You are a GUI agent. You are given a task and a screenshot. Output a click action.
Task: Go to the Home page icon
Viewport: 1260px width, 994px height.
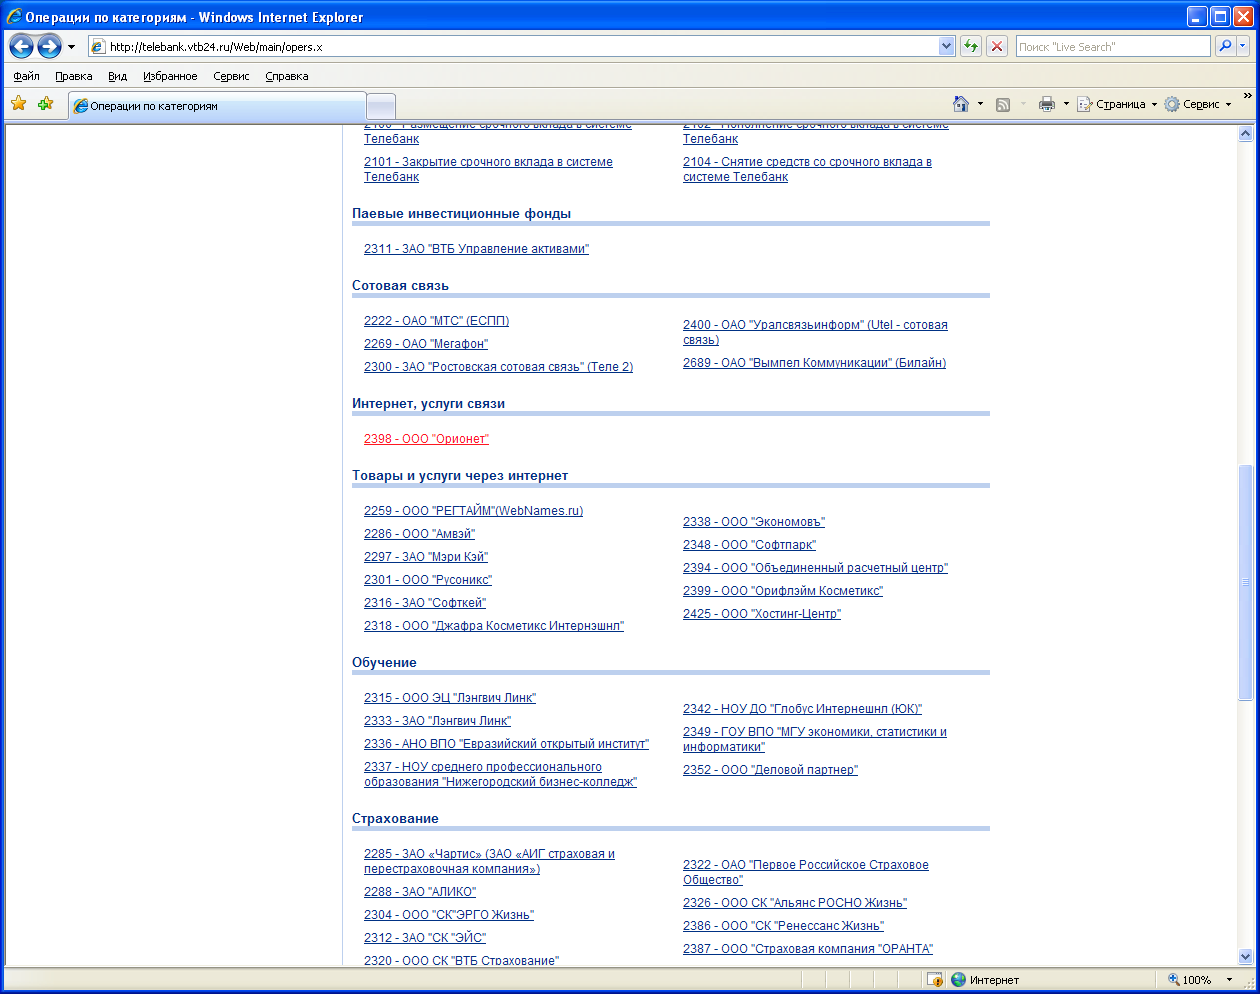point(961,104)
